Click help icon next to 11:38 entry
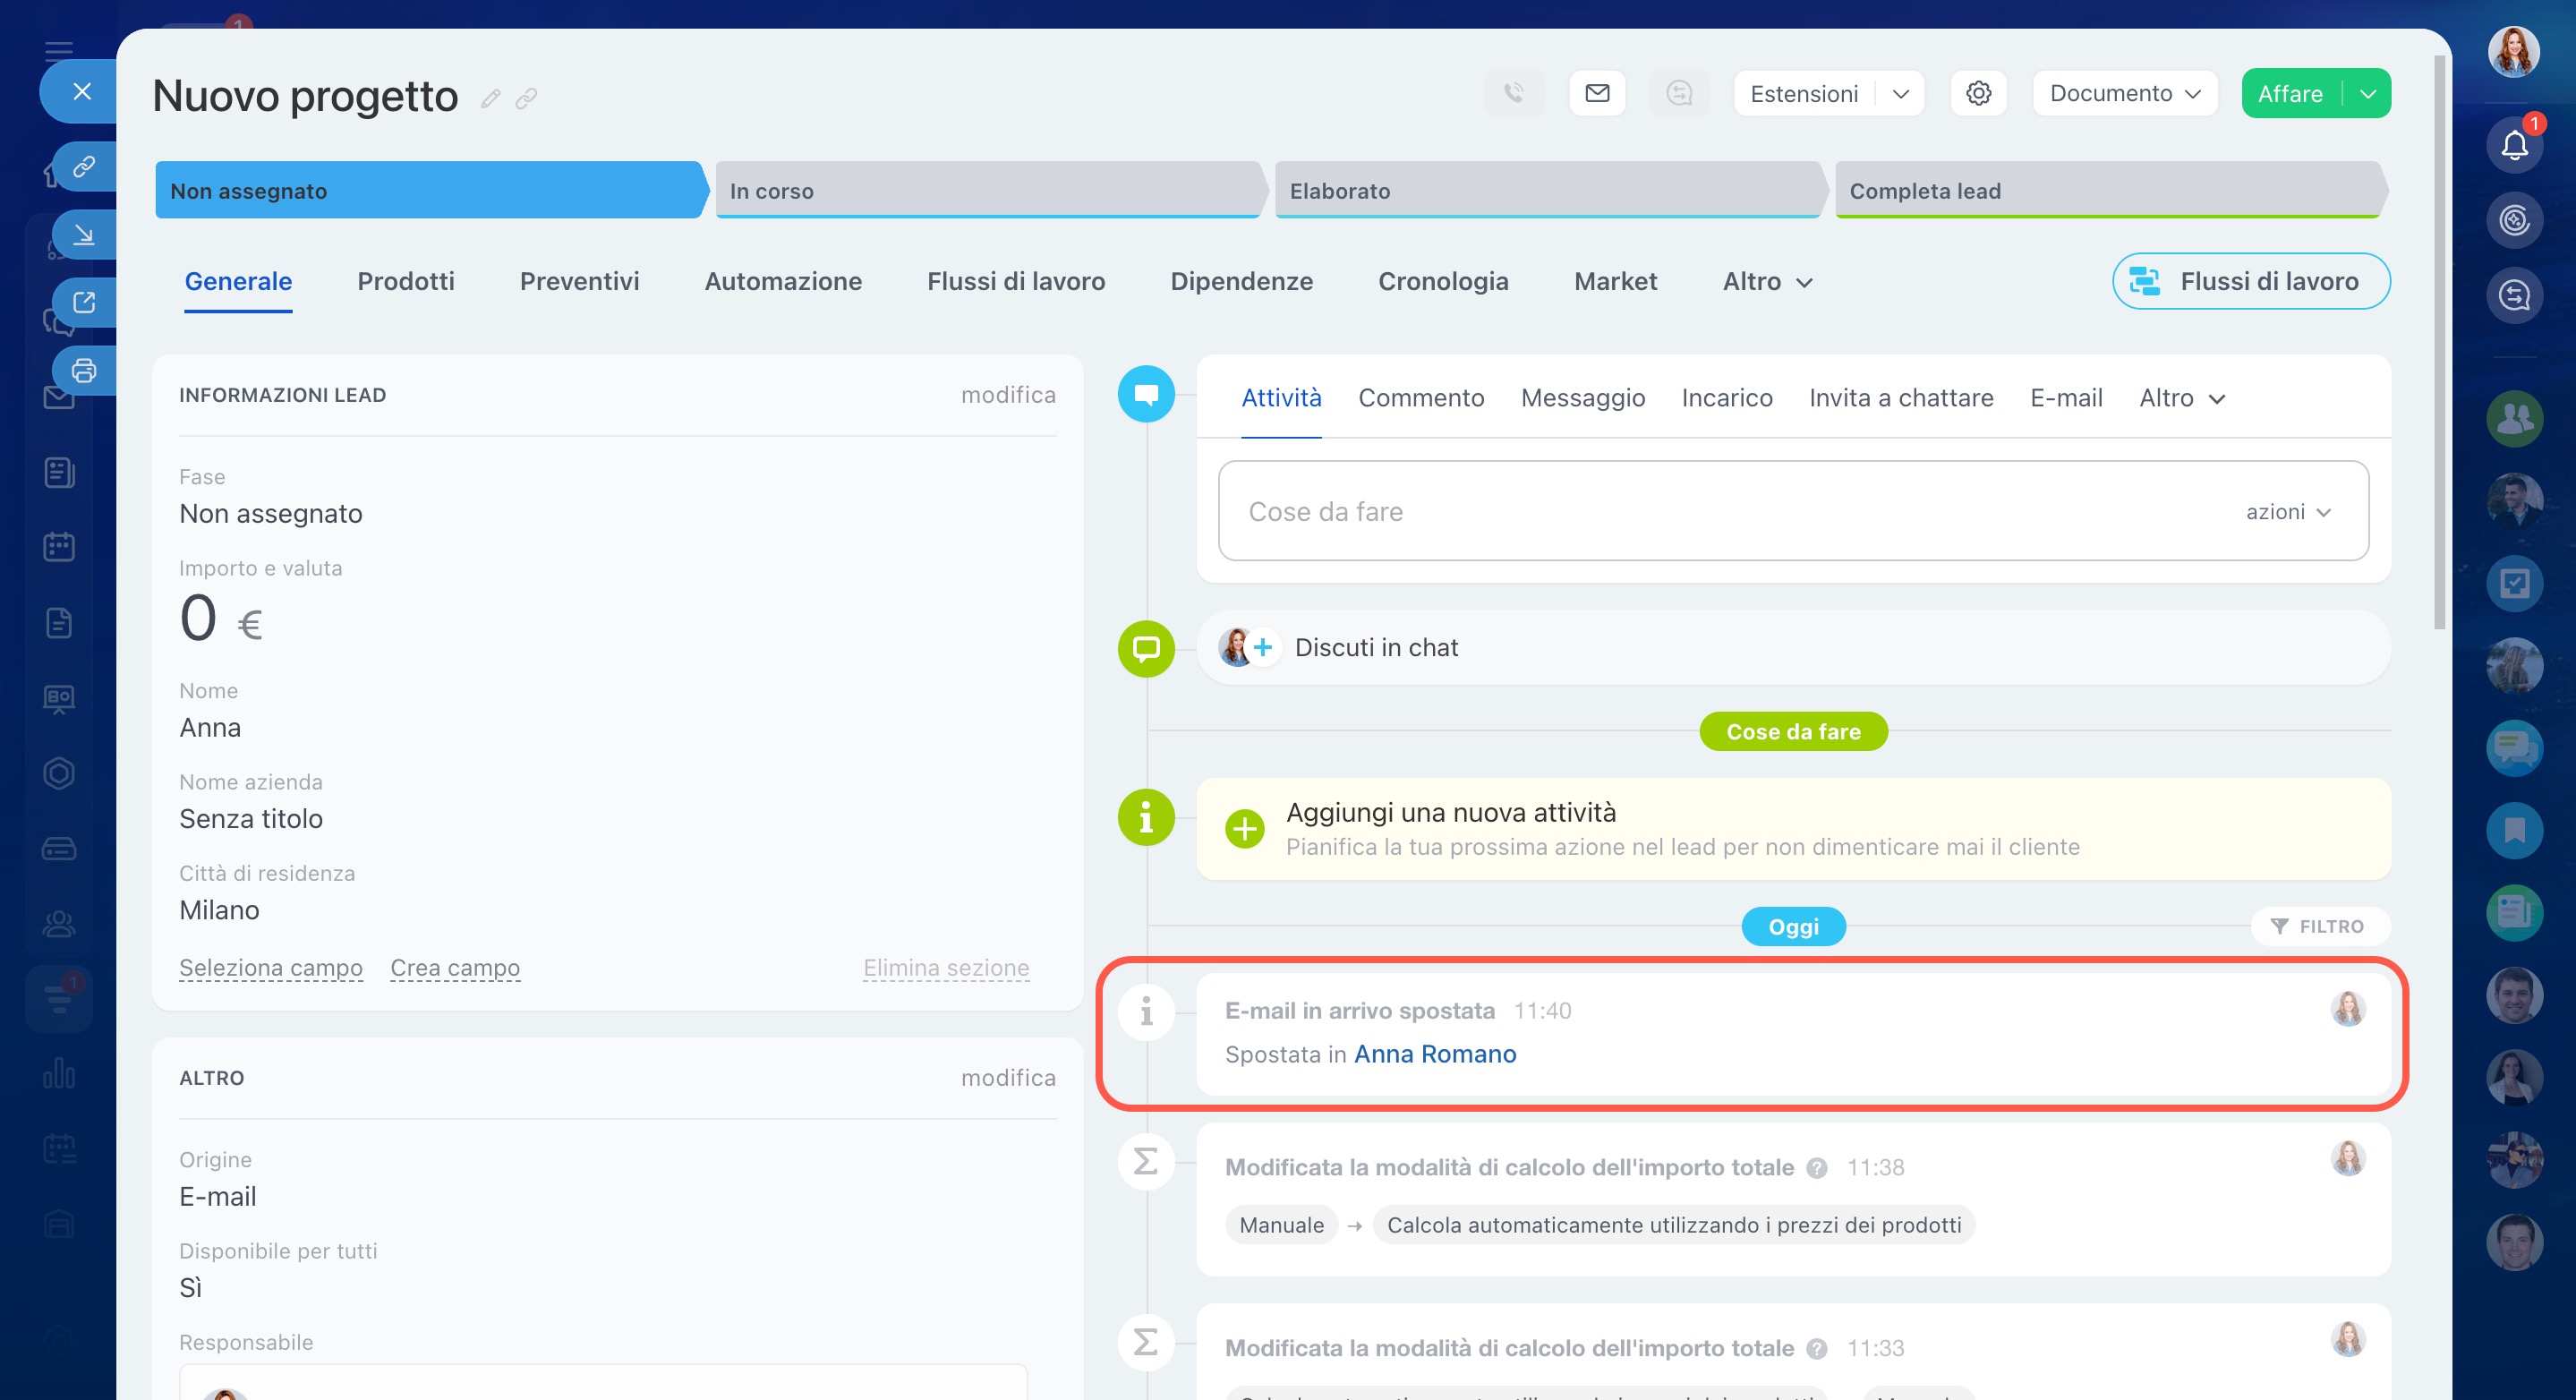2576x1400 pixels. point(1818,1168)
